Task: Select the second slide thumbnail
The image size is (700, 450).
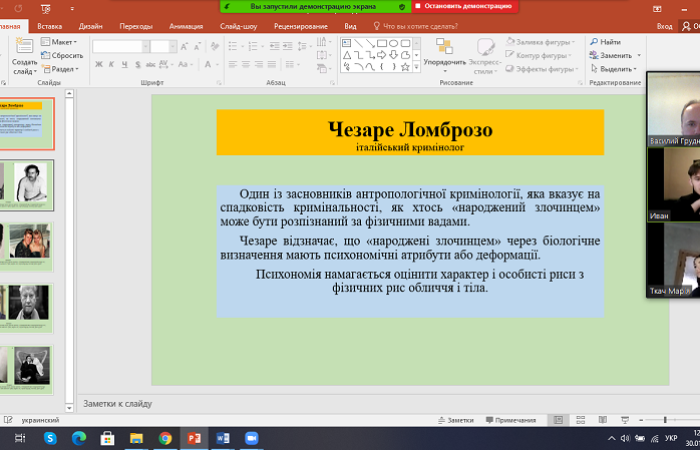Action: click(27, 183)
